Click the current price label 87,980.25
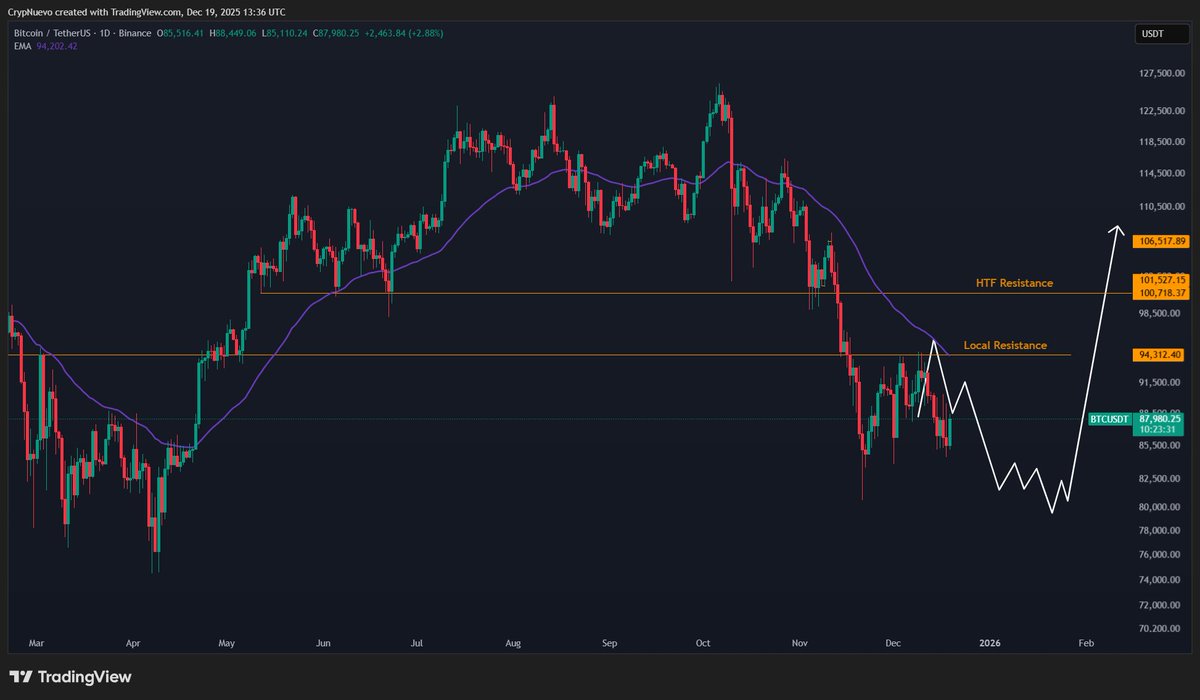Viewport: 1200px width, 700px height. (1160, 419)
